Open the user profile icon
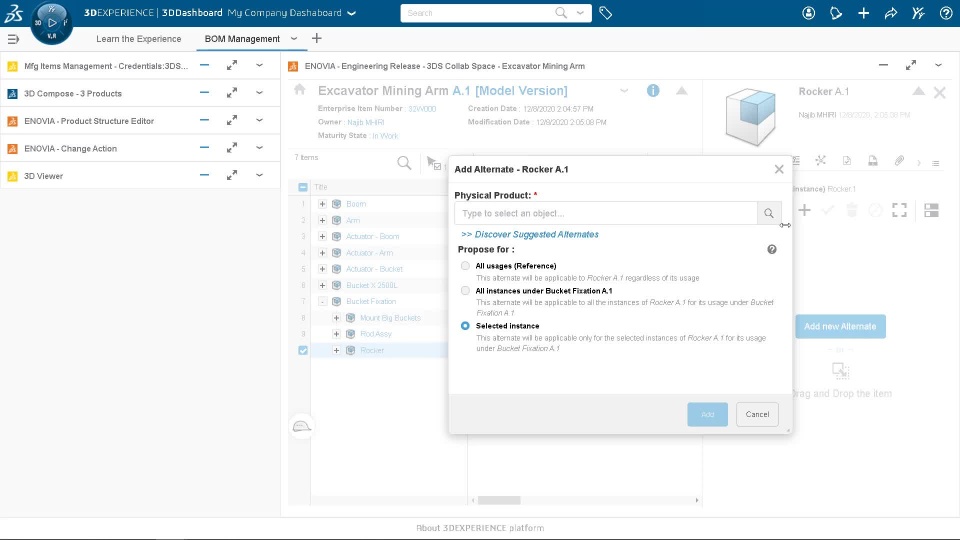 (x=808, y=13)
